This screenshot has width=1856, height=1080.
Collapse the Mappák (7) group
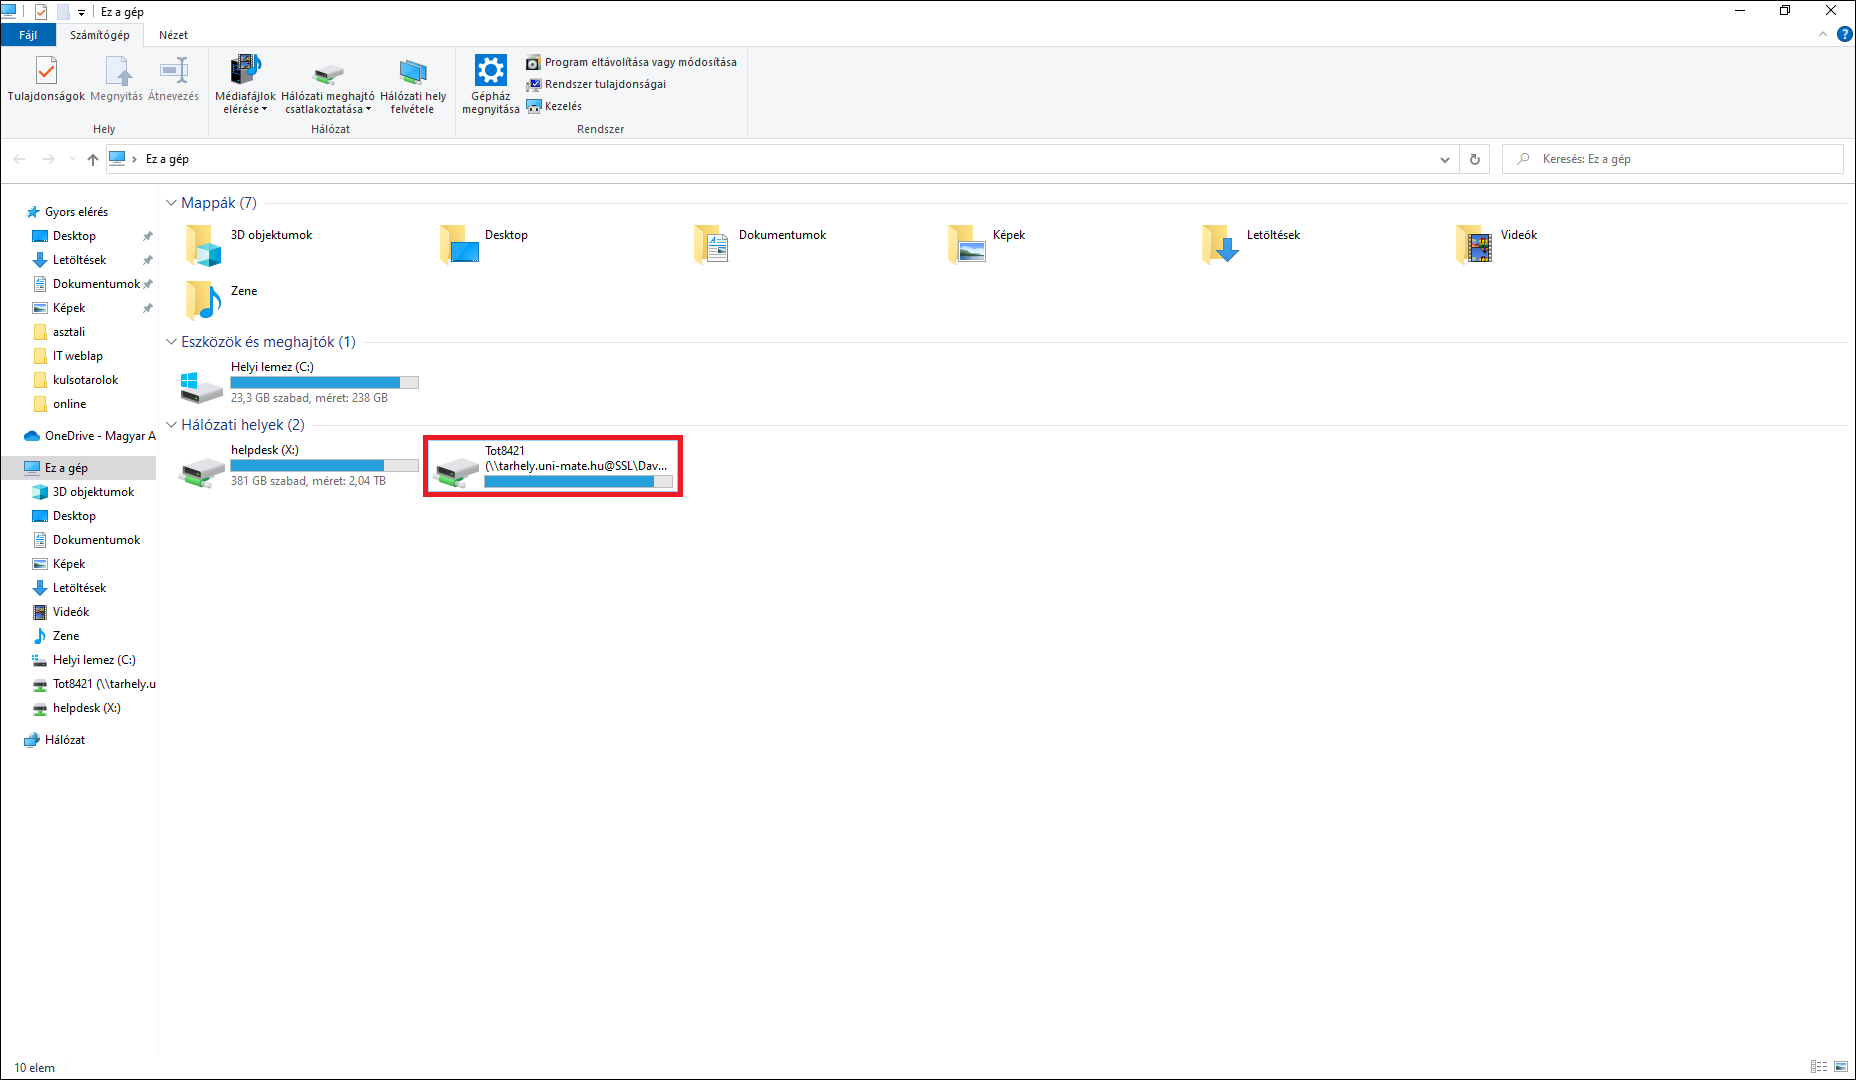(x=171, y=203)
